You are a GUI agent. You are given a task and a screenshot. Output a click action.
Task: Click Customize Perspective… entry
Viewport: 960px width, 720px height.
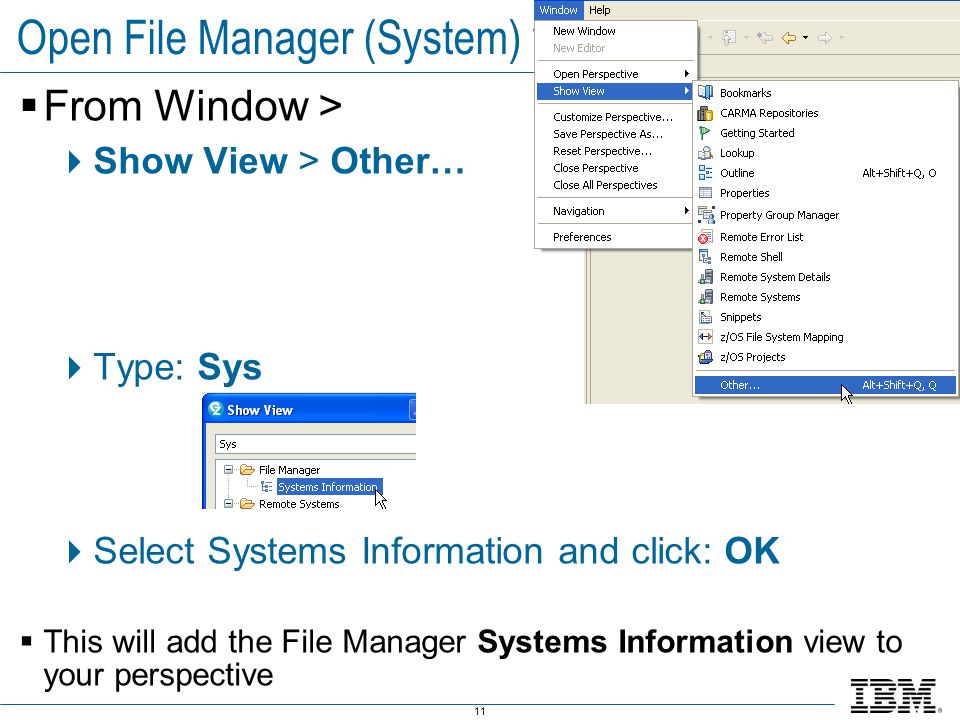613,117
